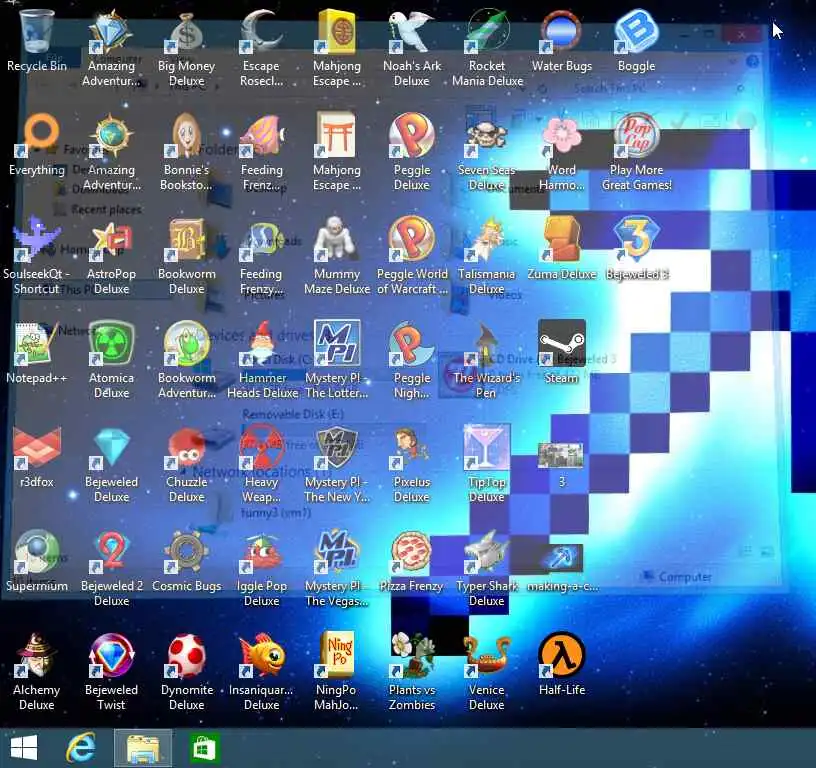Open Mystery PI The Vegas icon
The width and height of the screenshot is (816, 768).
pos(336,552)
